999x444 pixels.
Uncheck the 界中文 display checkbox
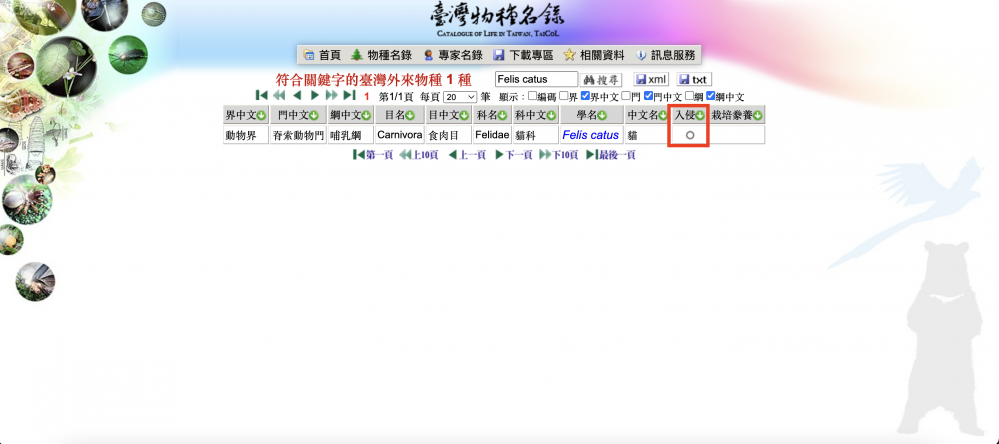click(585, 96)
